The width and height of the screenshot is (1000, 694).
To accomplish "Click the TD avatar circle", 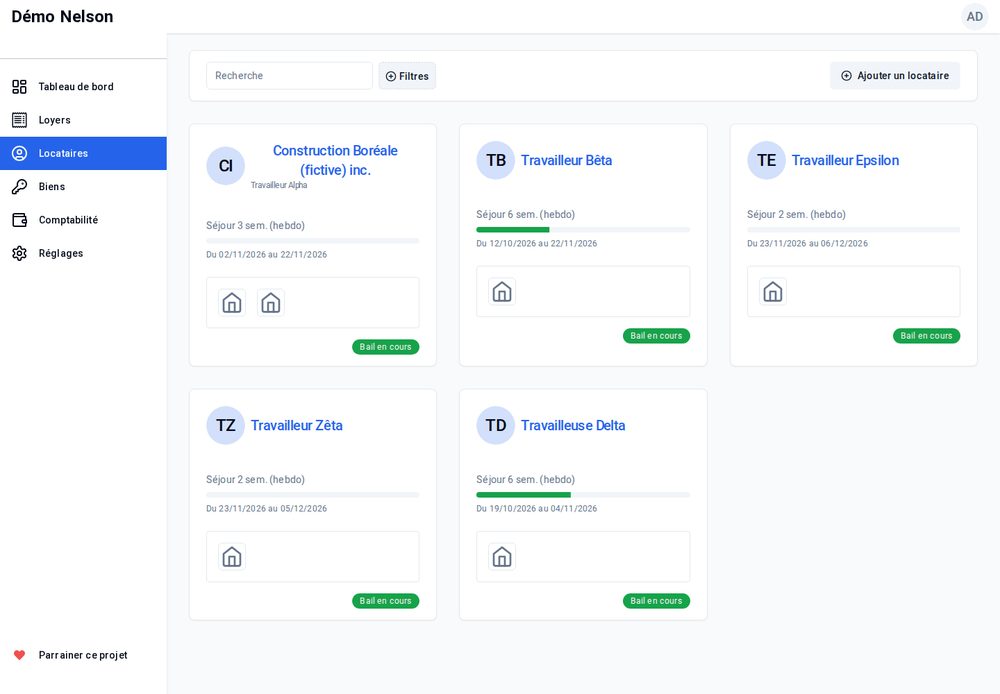I will click(x=496, y=425).
